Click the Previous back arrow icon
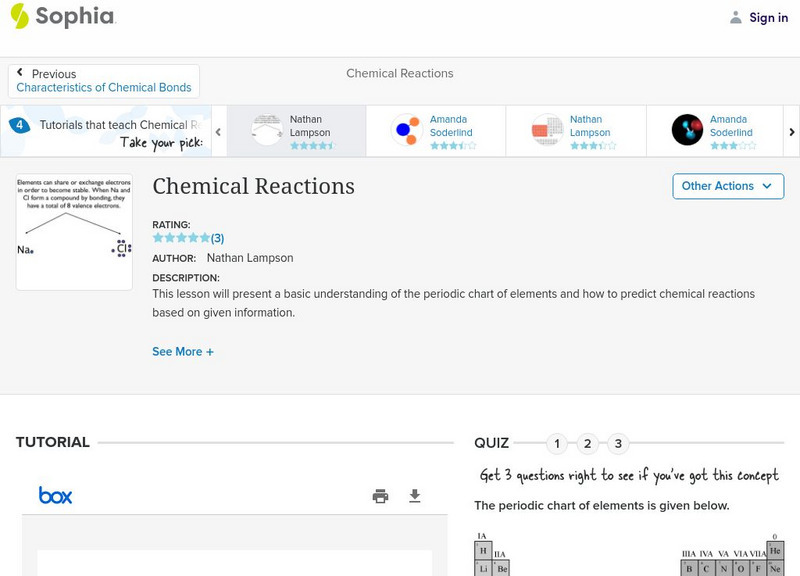This screenshot has height=576, width=800. (20, 73)
